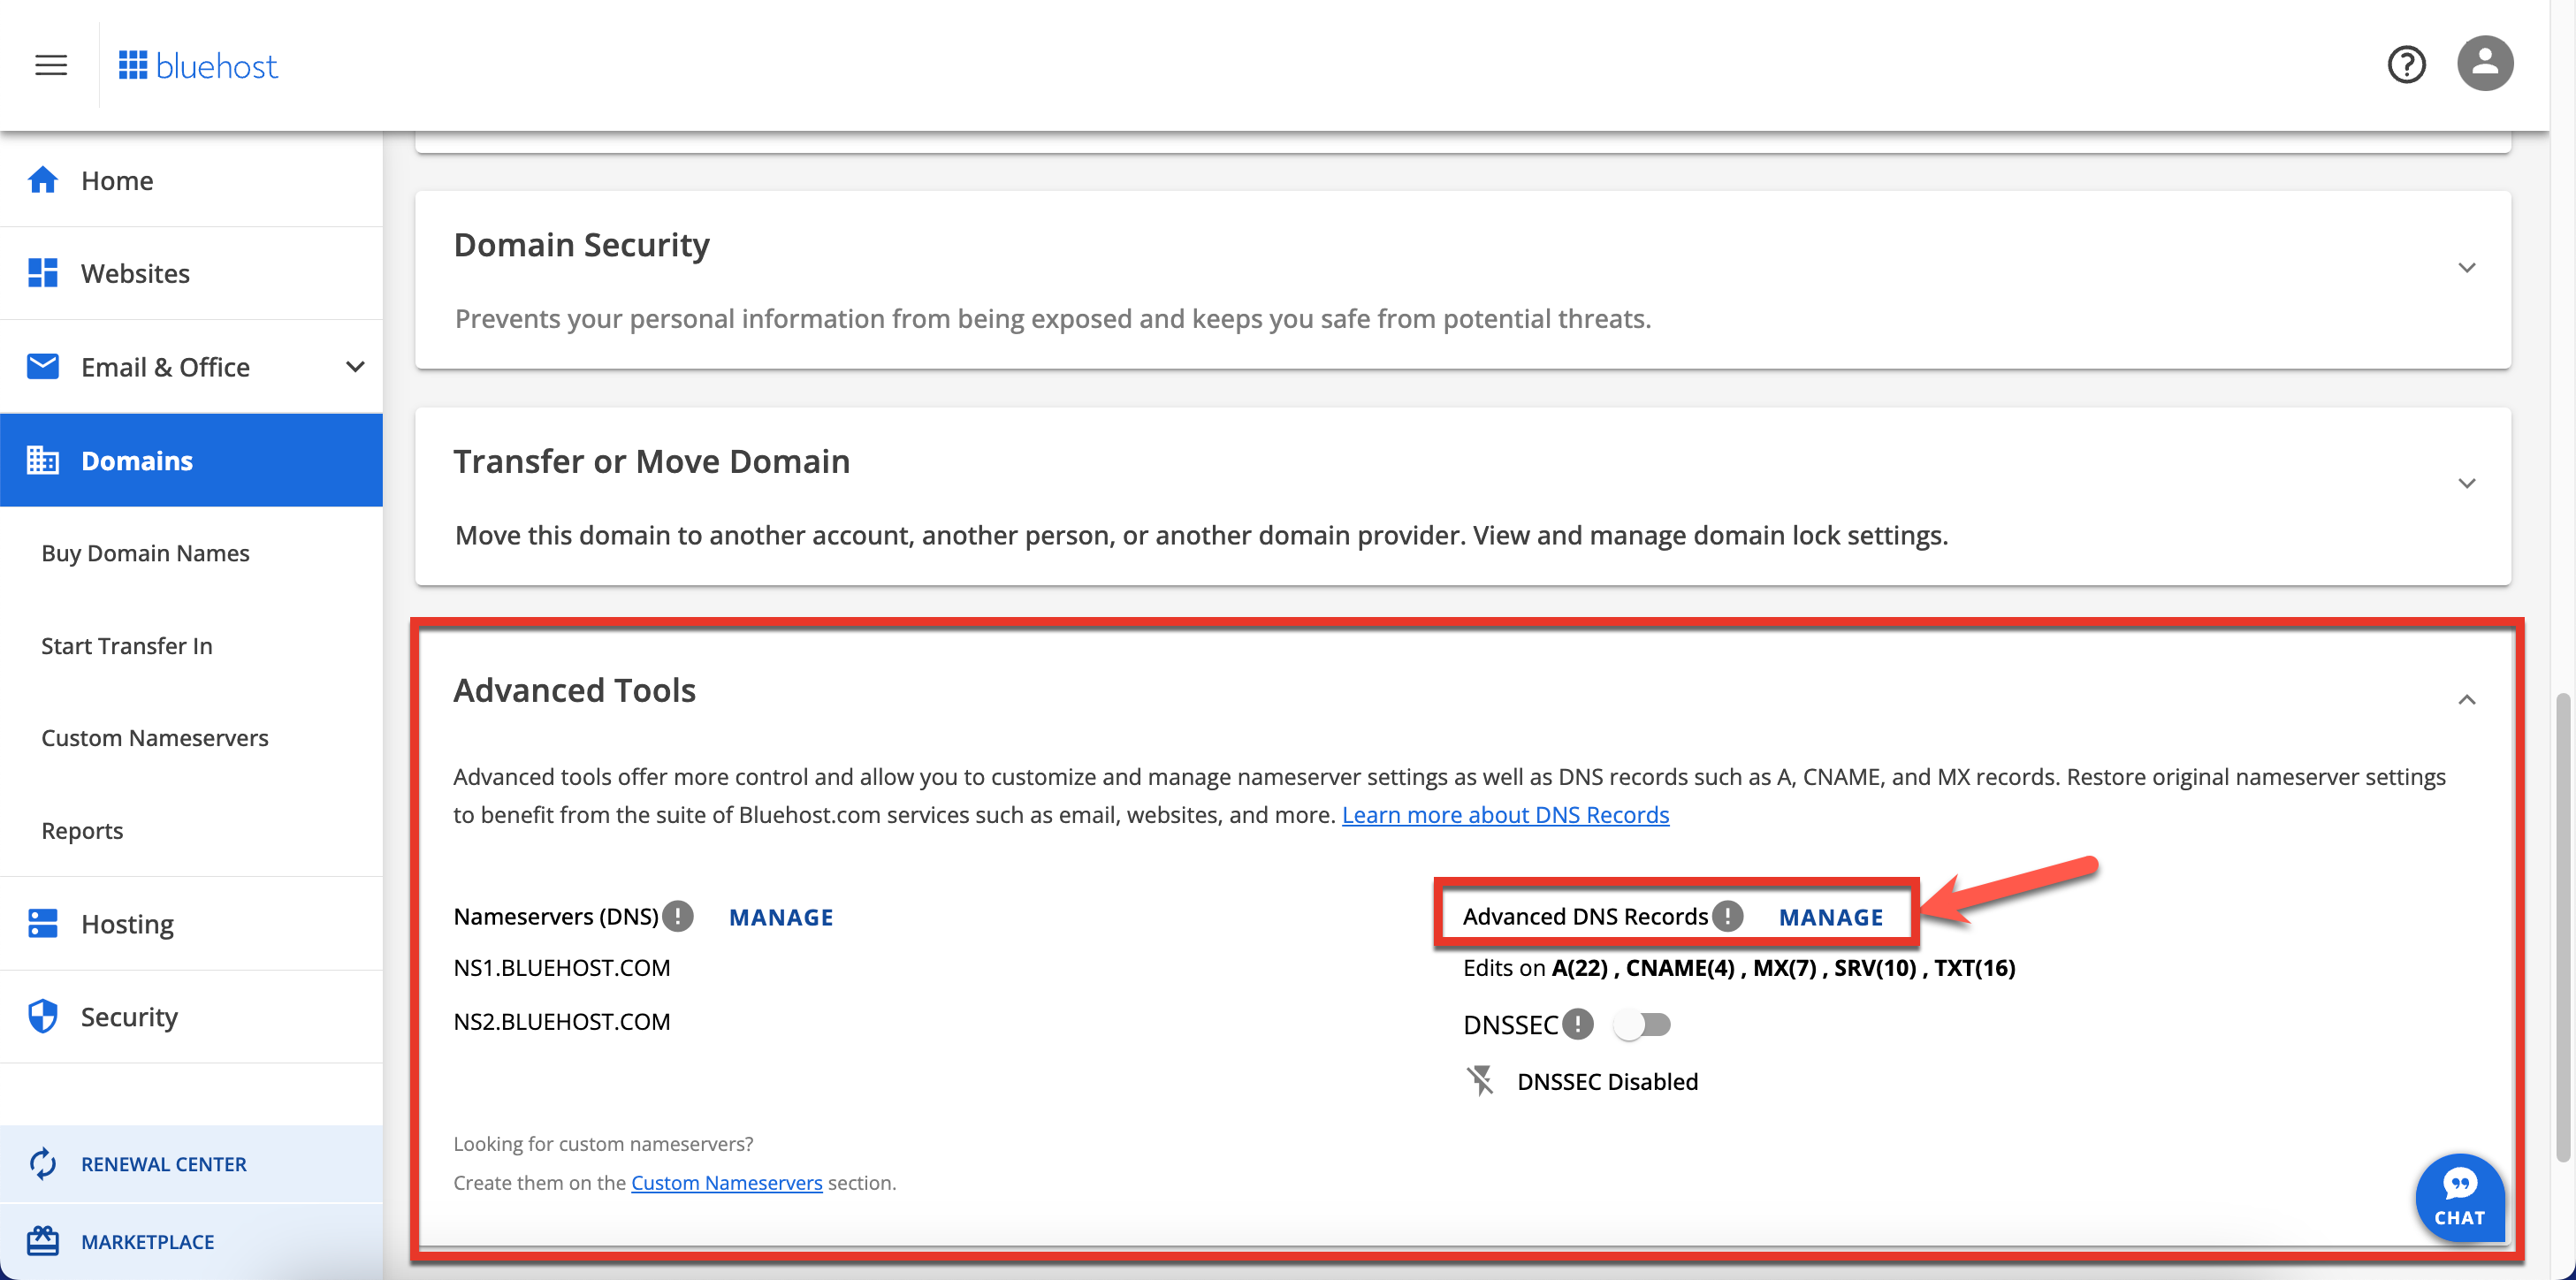Click the info icon next to Advanced DNS Records
This screenshot has width=2576, height=1280.
point(1727,915)
